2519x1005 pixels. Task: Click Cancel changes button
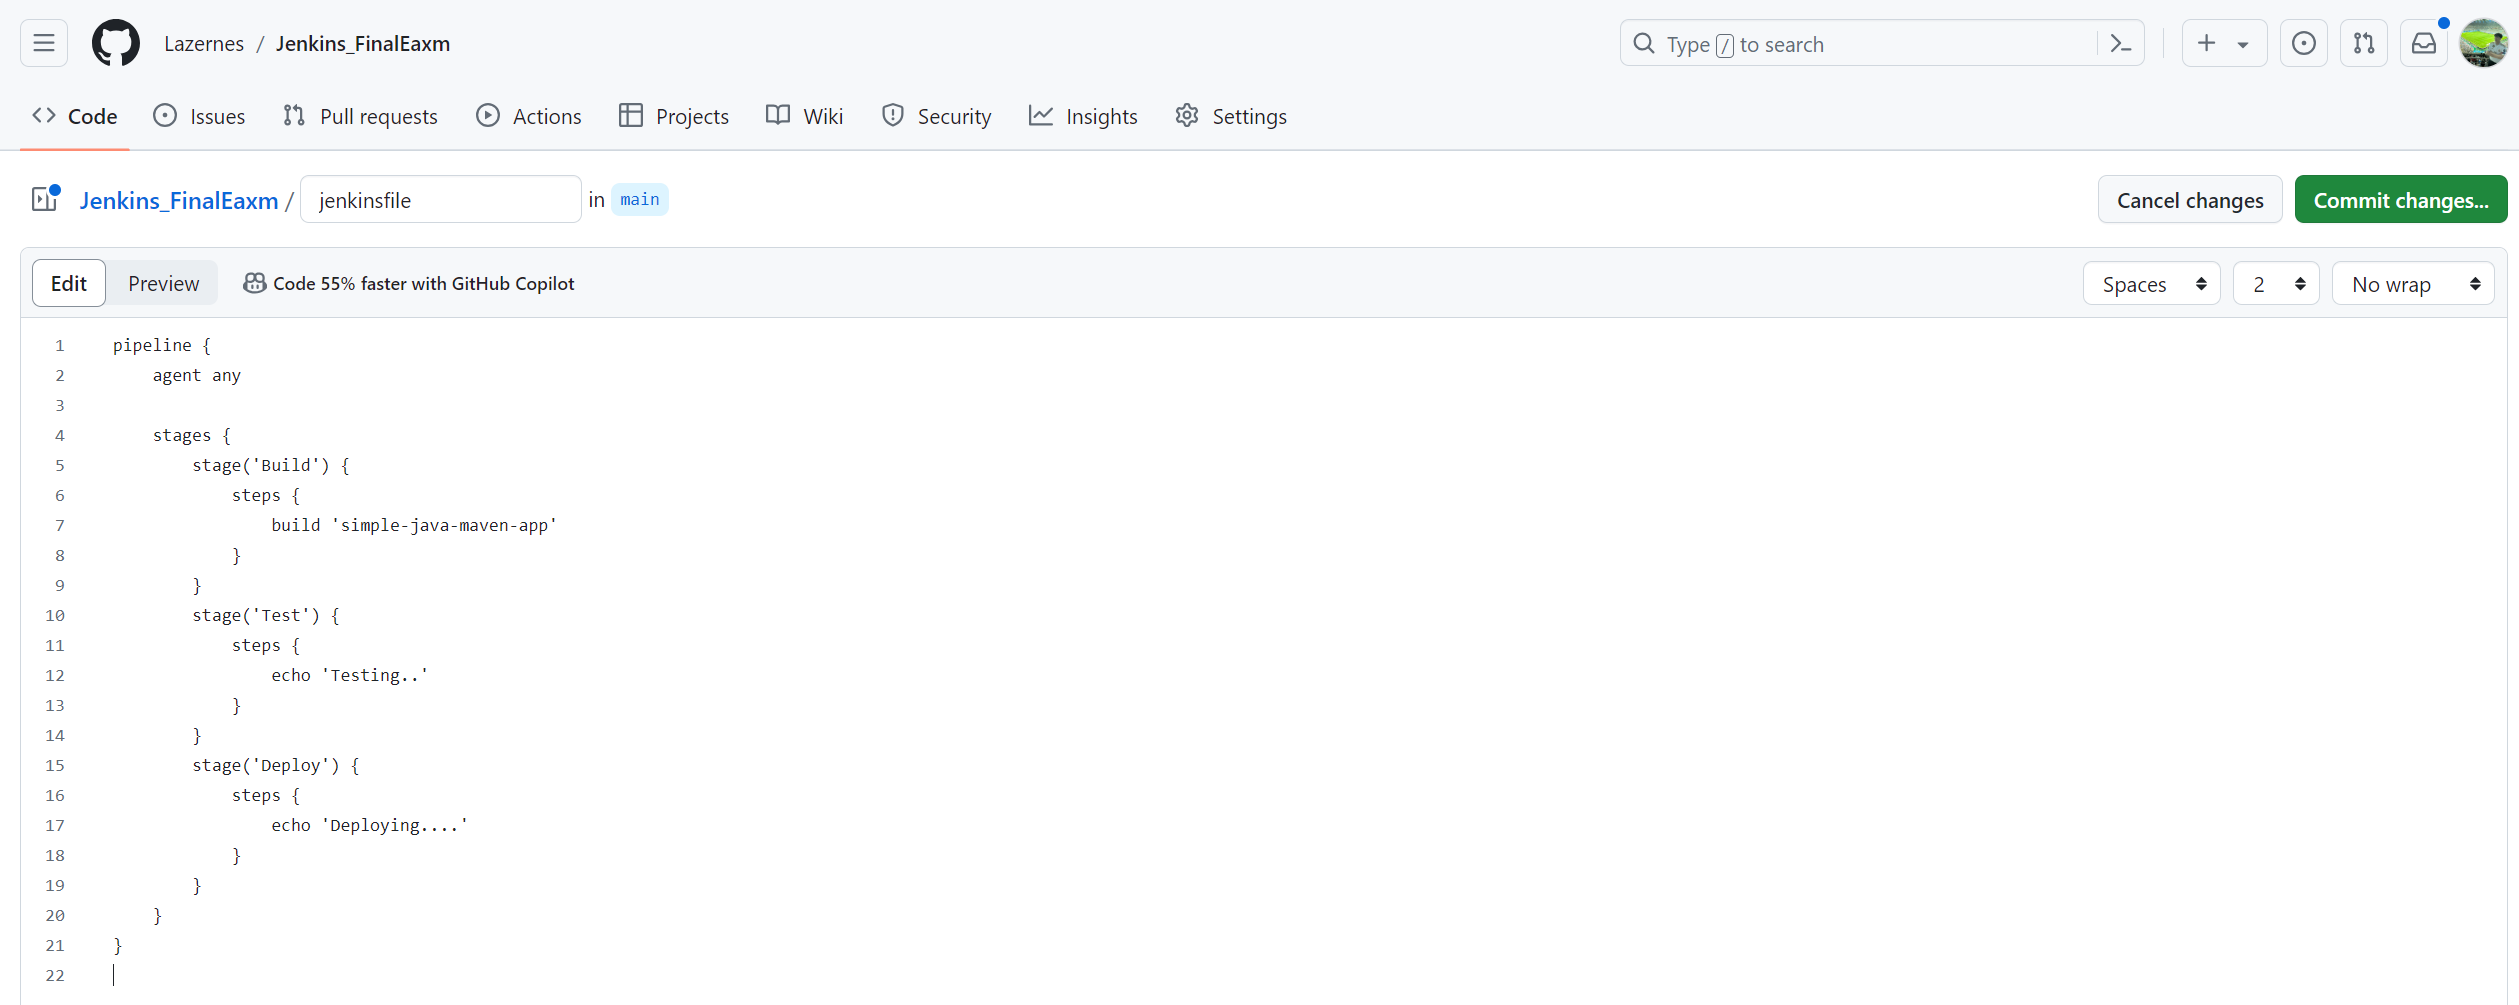click(2190, 199)
